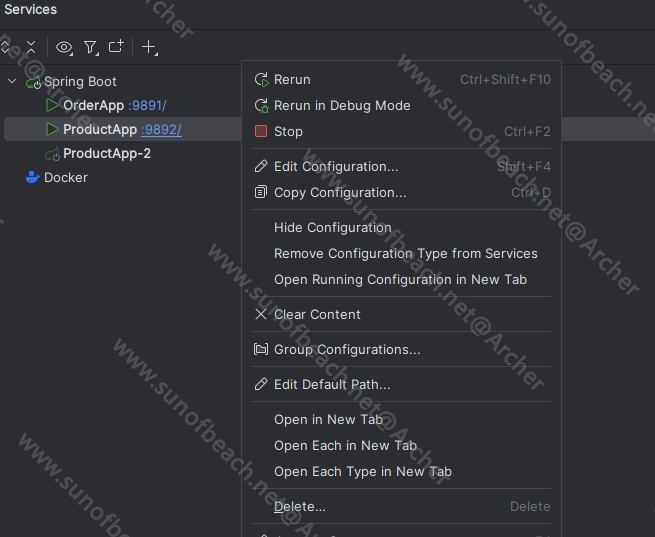Click the Edit Default Path pencil icon

(261, 384)
